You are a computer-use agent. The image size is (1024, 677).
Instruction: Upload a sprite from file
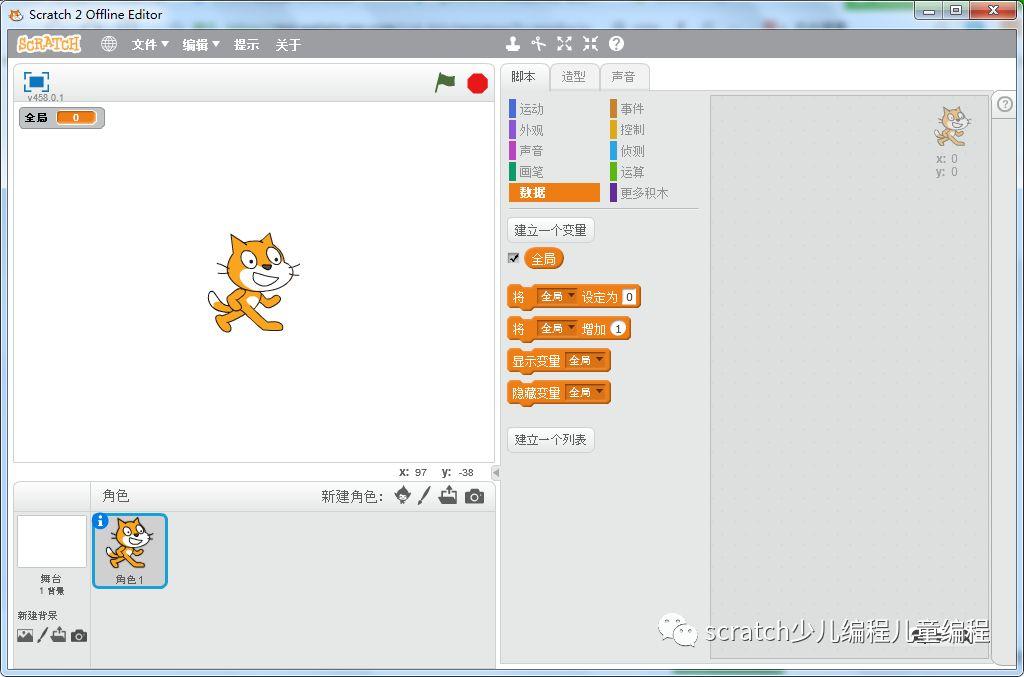click(x=448, y=496)
